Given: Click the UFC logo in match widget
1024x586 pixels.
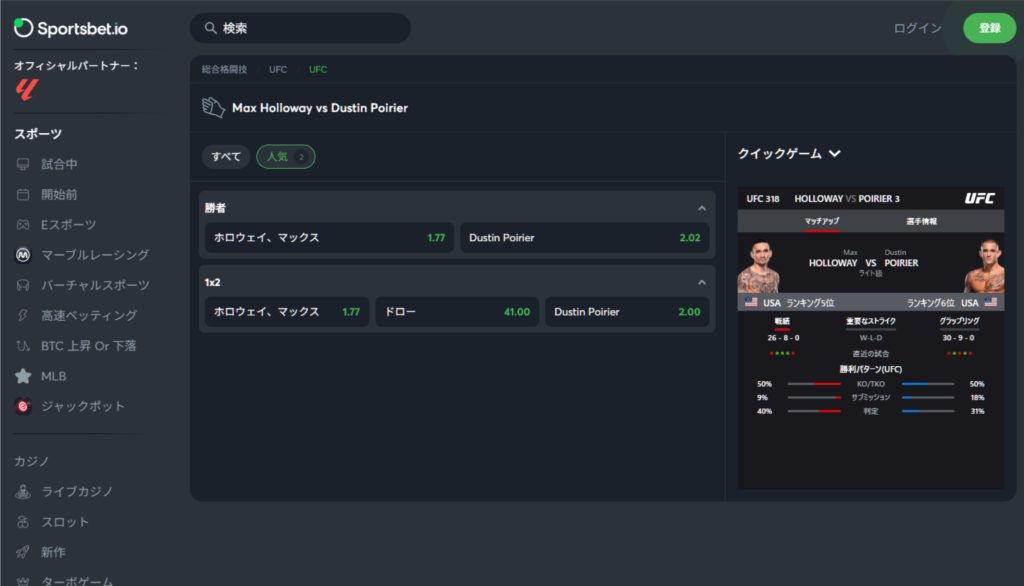Looking at the screenshot, I should click(x=980, y=199).
